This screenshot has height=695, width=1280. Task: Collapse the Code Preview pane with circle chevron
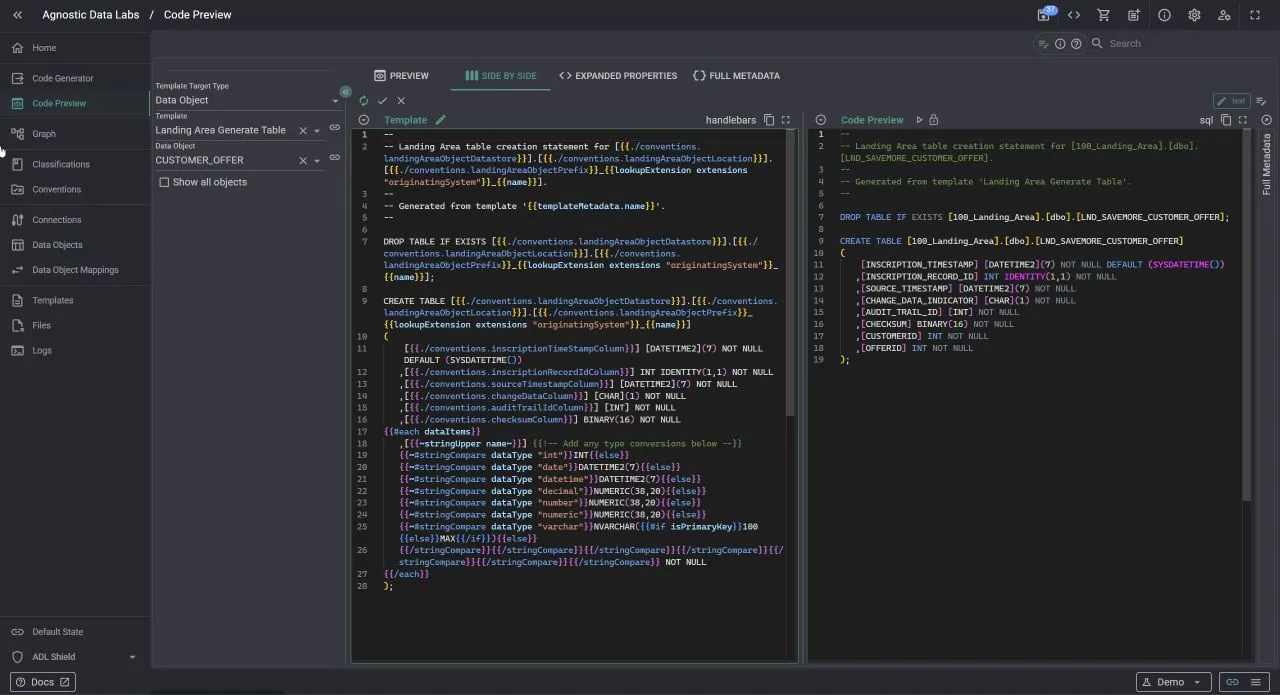[821, 120]
